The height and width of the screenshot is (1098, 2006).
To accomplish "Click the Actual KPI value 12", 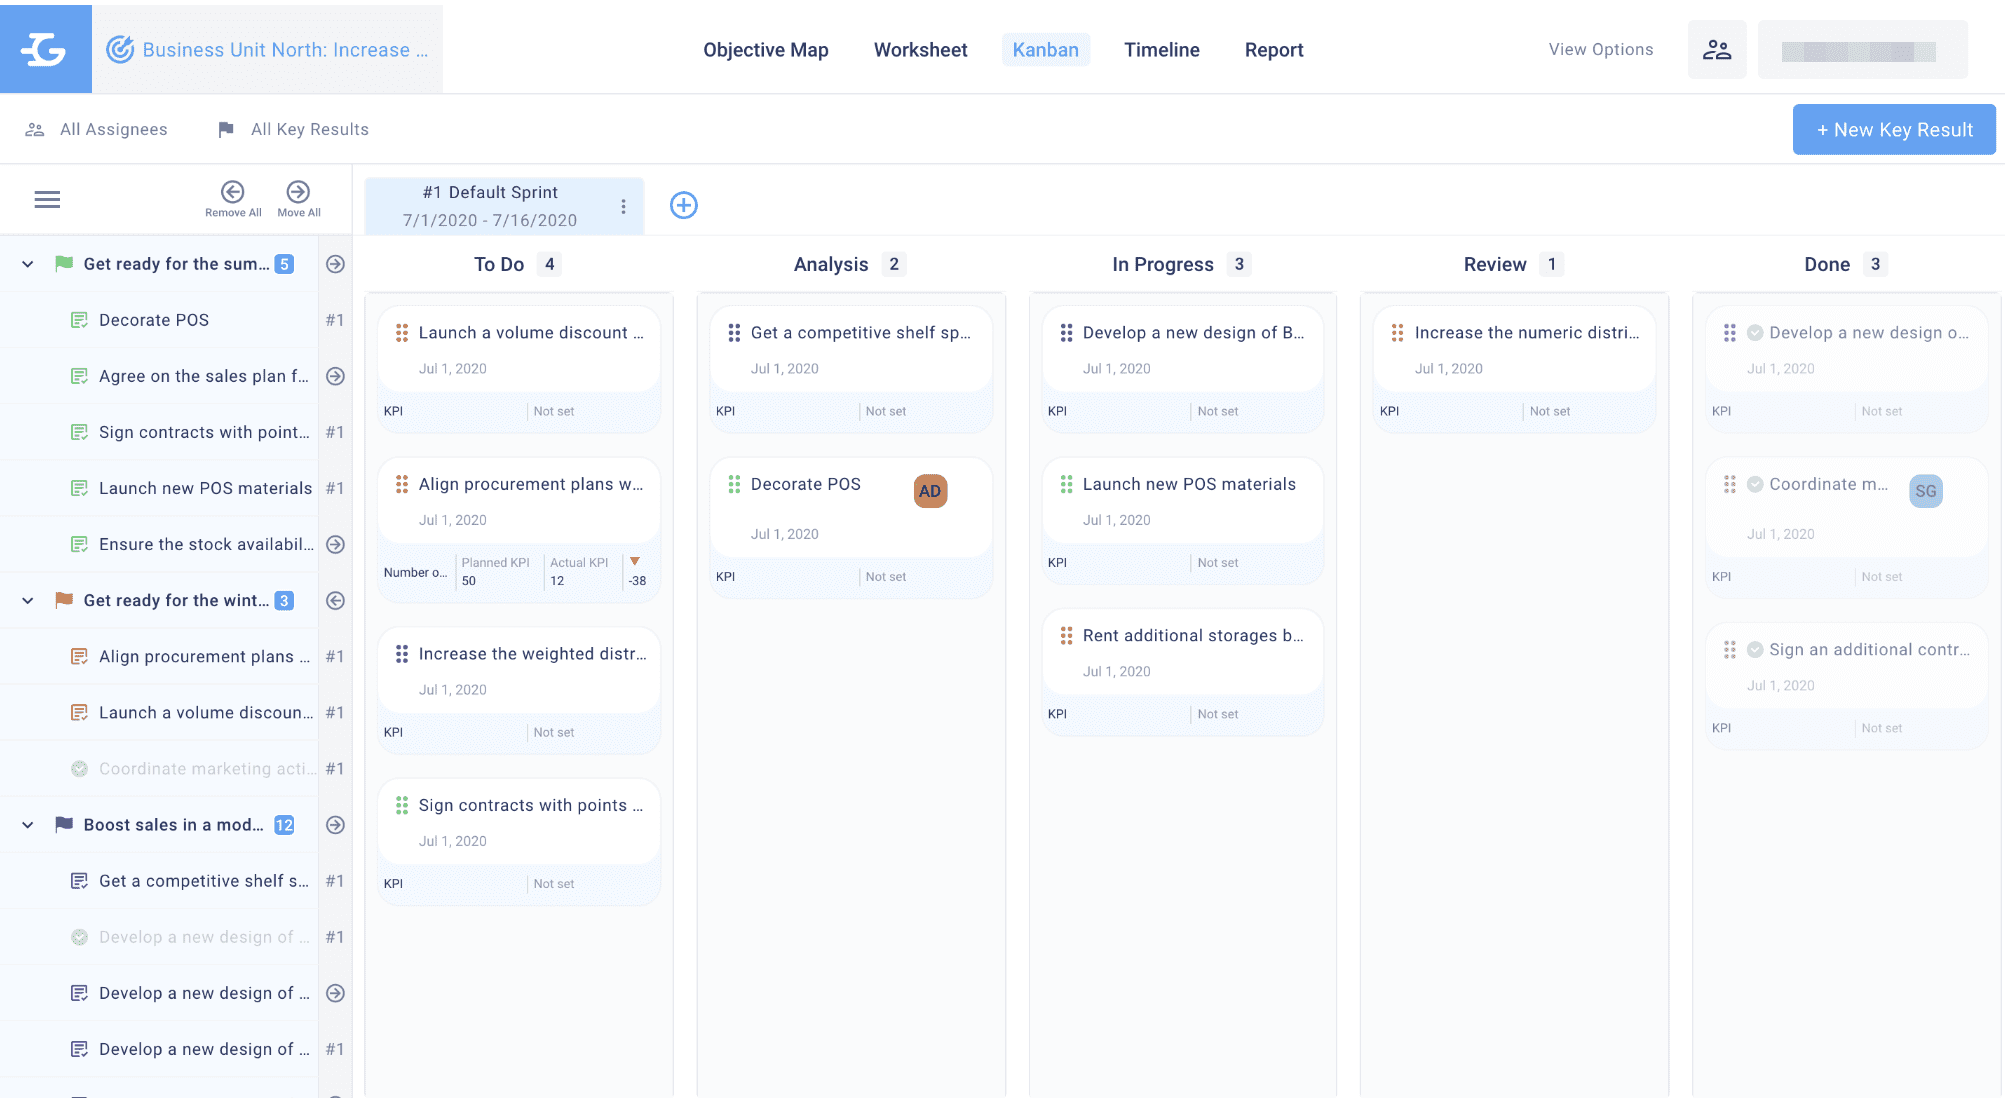I will pos(557,581).
